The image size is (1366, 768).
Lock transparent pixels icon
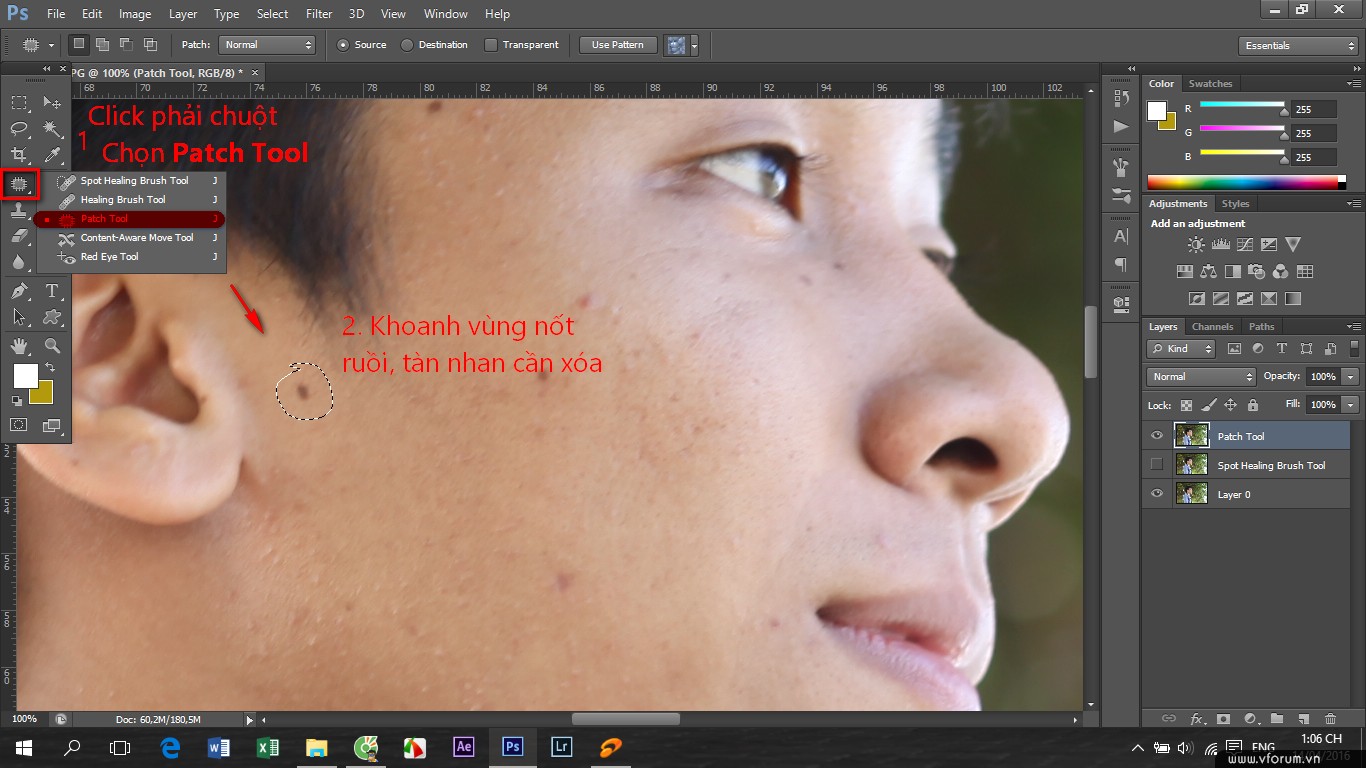pos(1186,405)
